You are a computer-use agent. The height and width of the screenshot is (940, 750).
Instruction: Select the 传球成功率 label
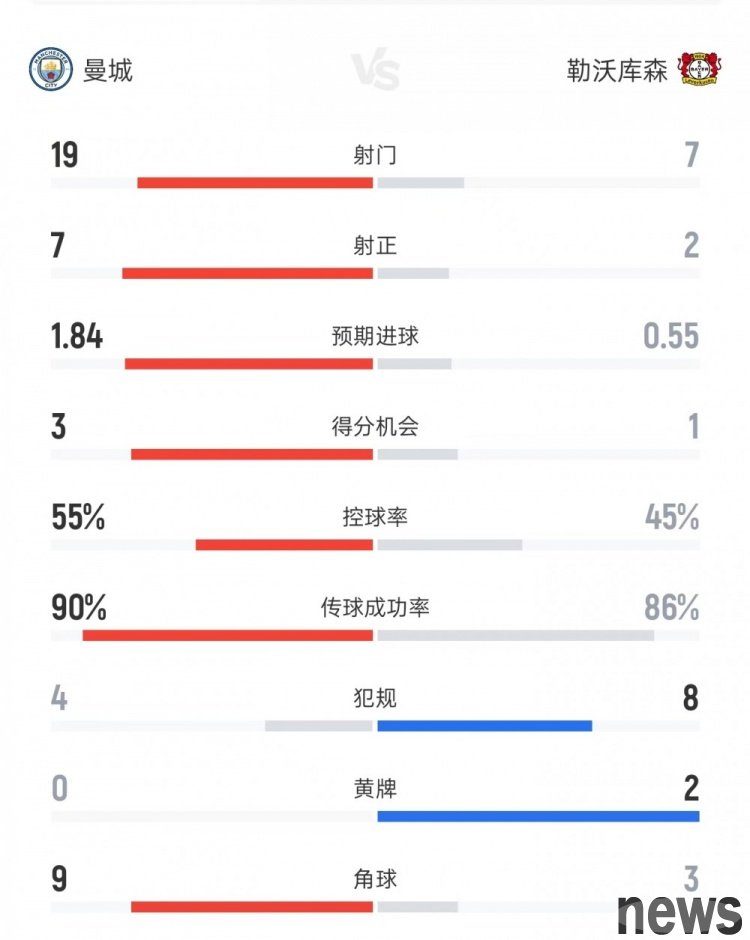click(375, 607)
